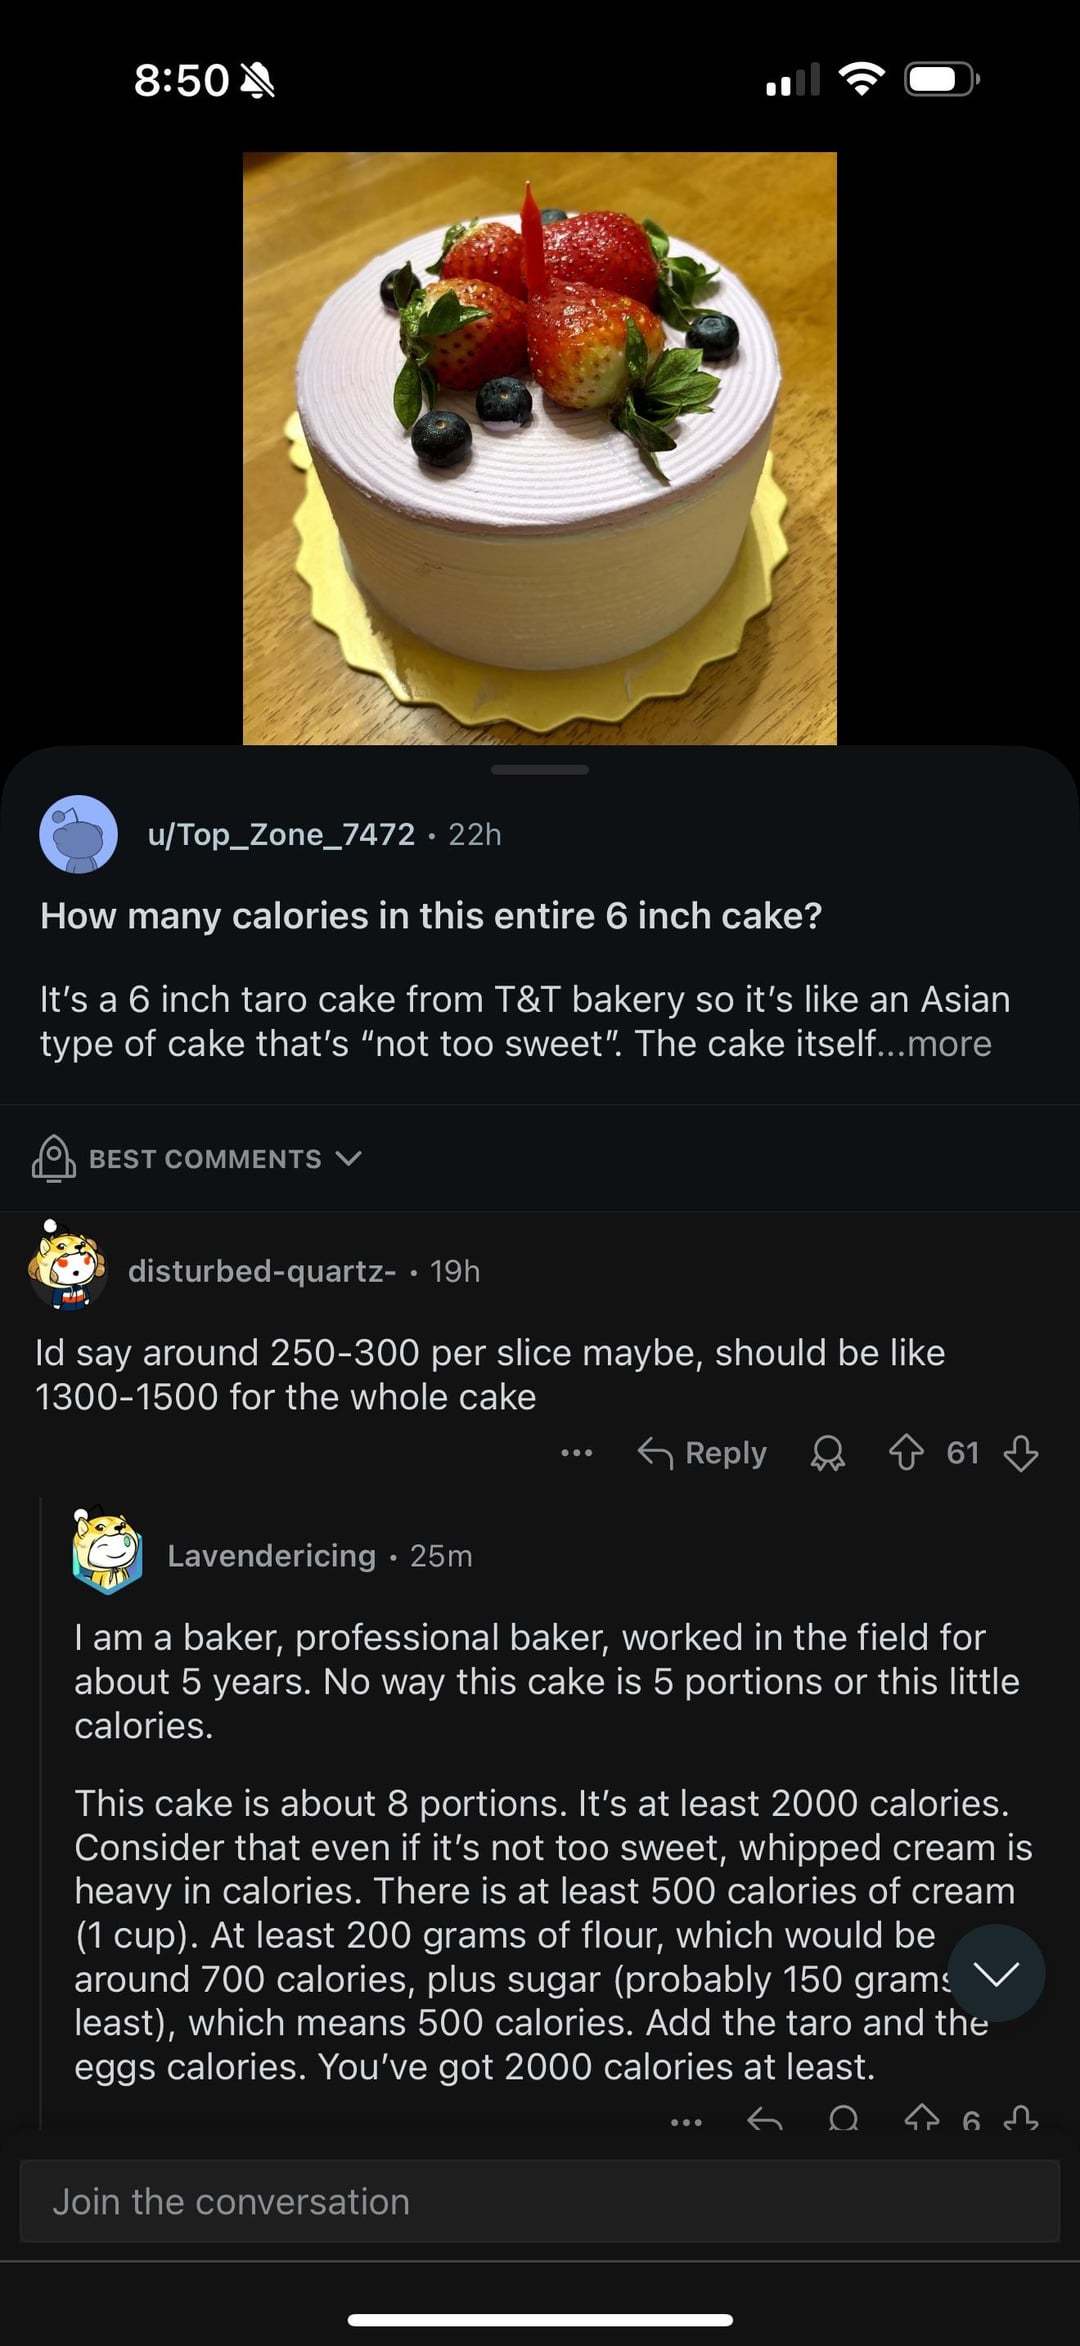Downvote disturbed-quartz- comment
This screenshot has width=1080, height=2346.
[1020, 1453]
